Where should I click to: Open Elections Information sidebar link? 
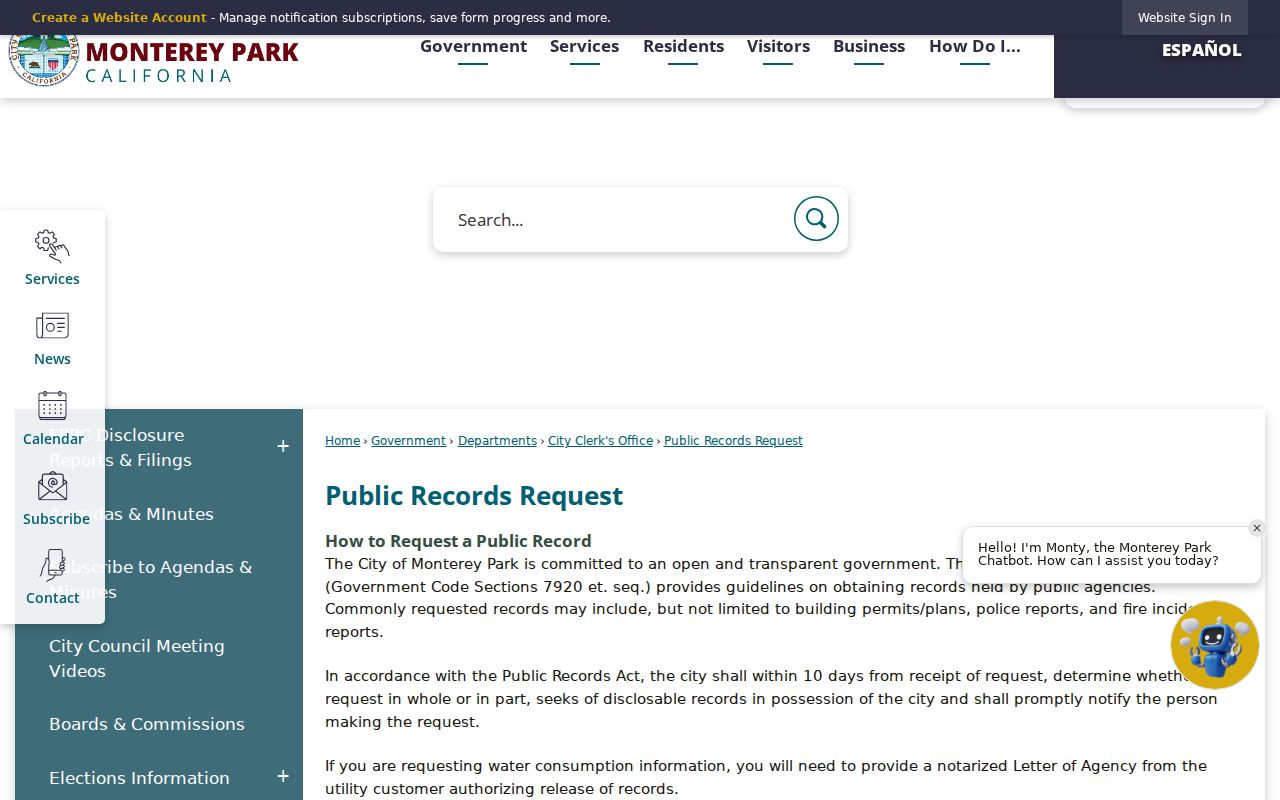point(139,777)
